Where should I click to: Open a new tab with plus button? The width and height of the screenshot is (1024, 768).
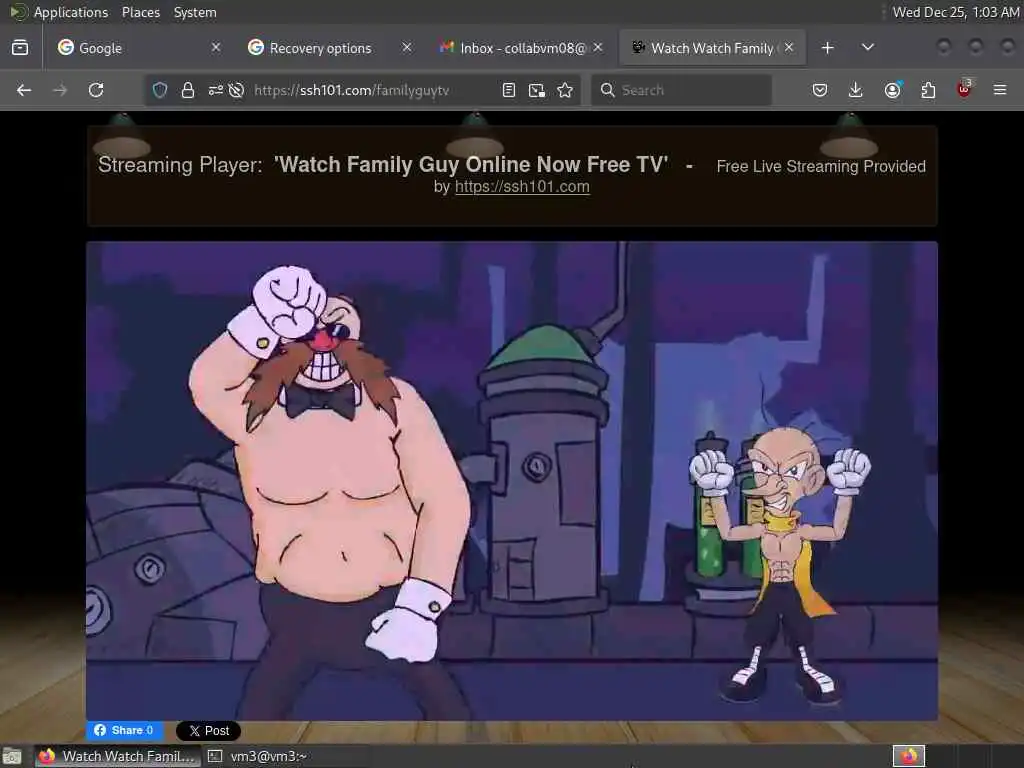[827, 48]
